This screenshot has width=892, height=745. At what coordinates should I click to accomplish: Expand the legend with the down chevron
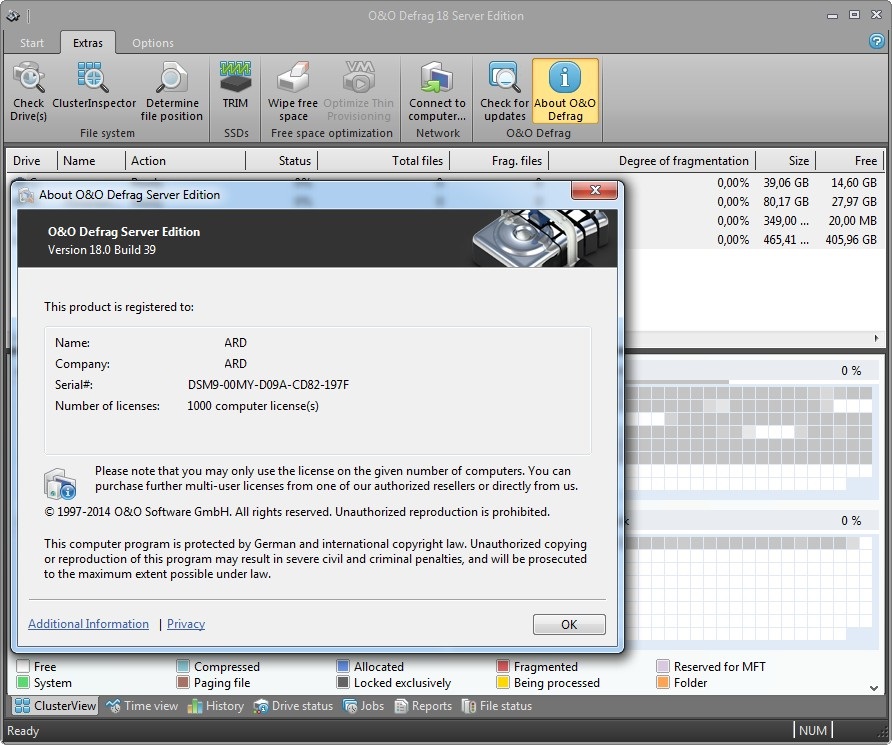[874, 688]
